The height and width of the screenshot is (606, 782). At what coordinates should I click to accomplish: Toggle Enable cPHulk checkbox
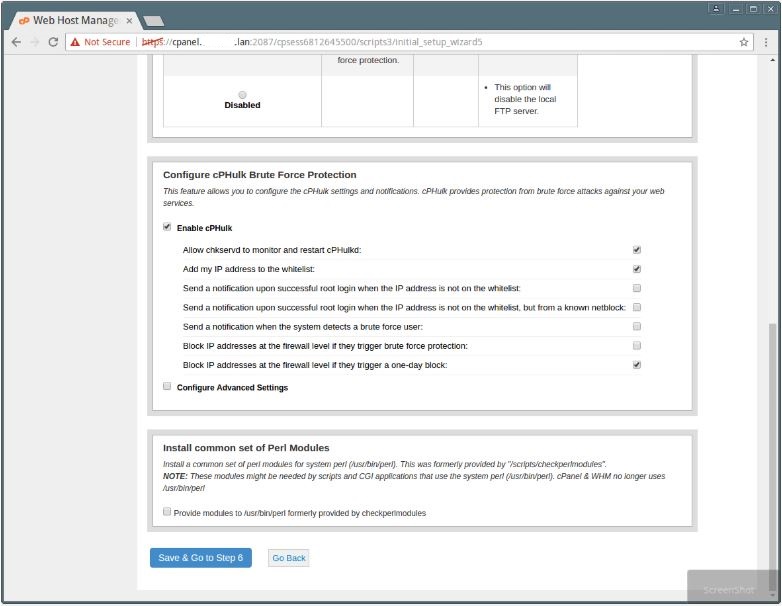click(x=167, y=227)
